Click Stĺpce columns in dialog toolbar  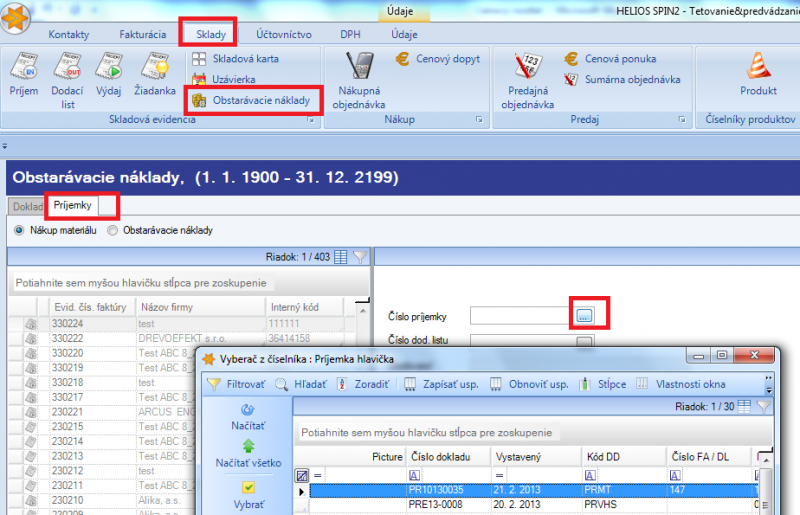click(x=603, y=384)
